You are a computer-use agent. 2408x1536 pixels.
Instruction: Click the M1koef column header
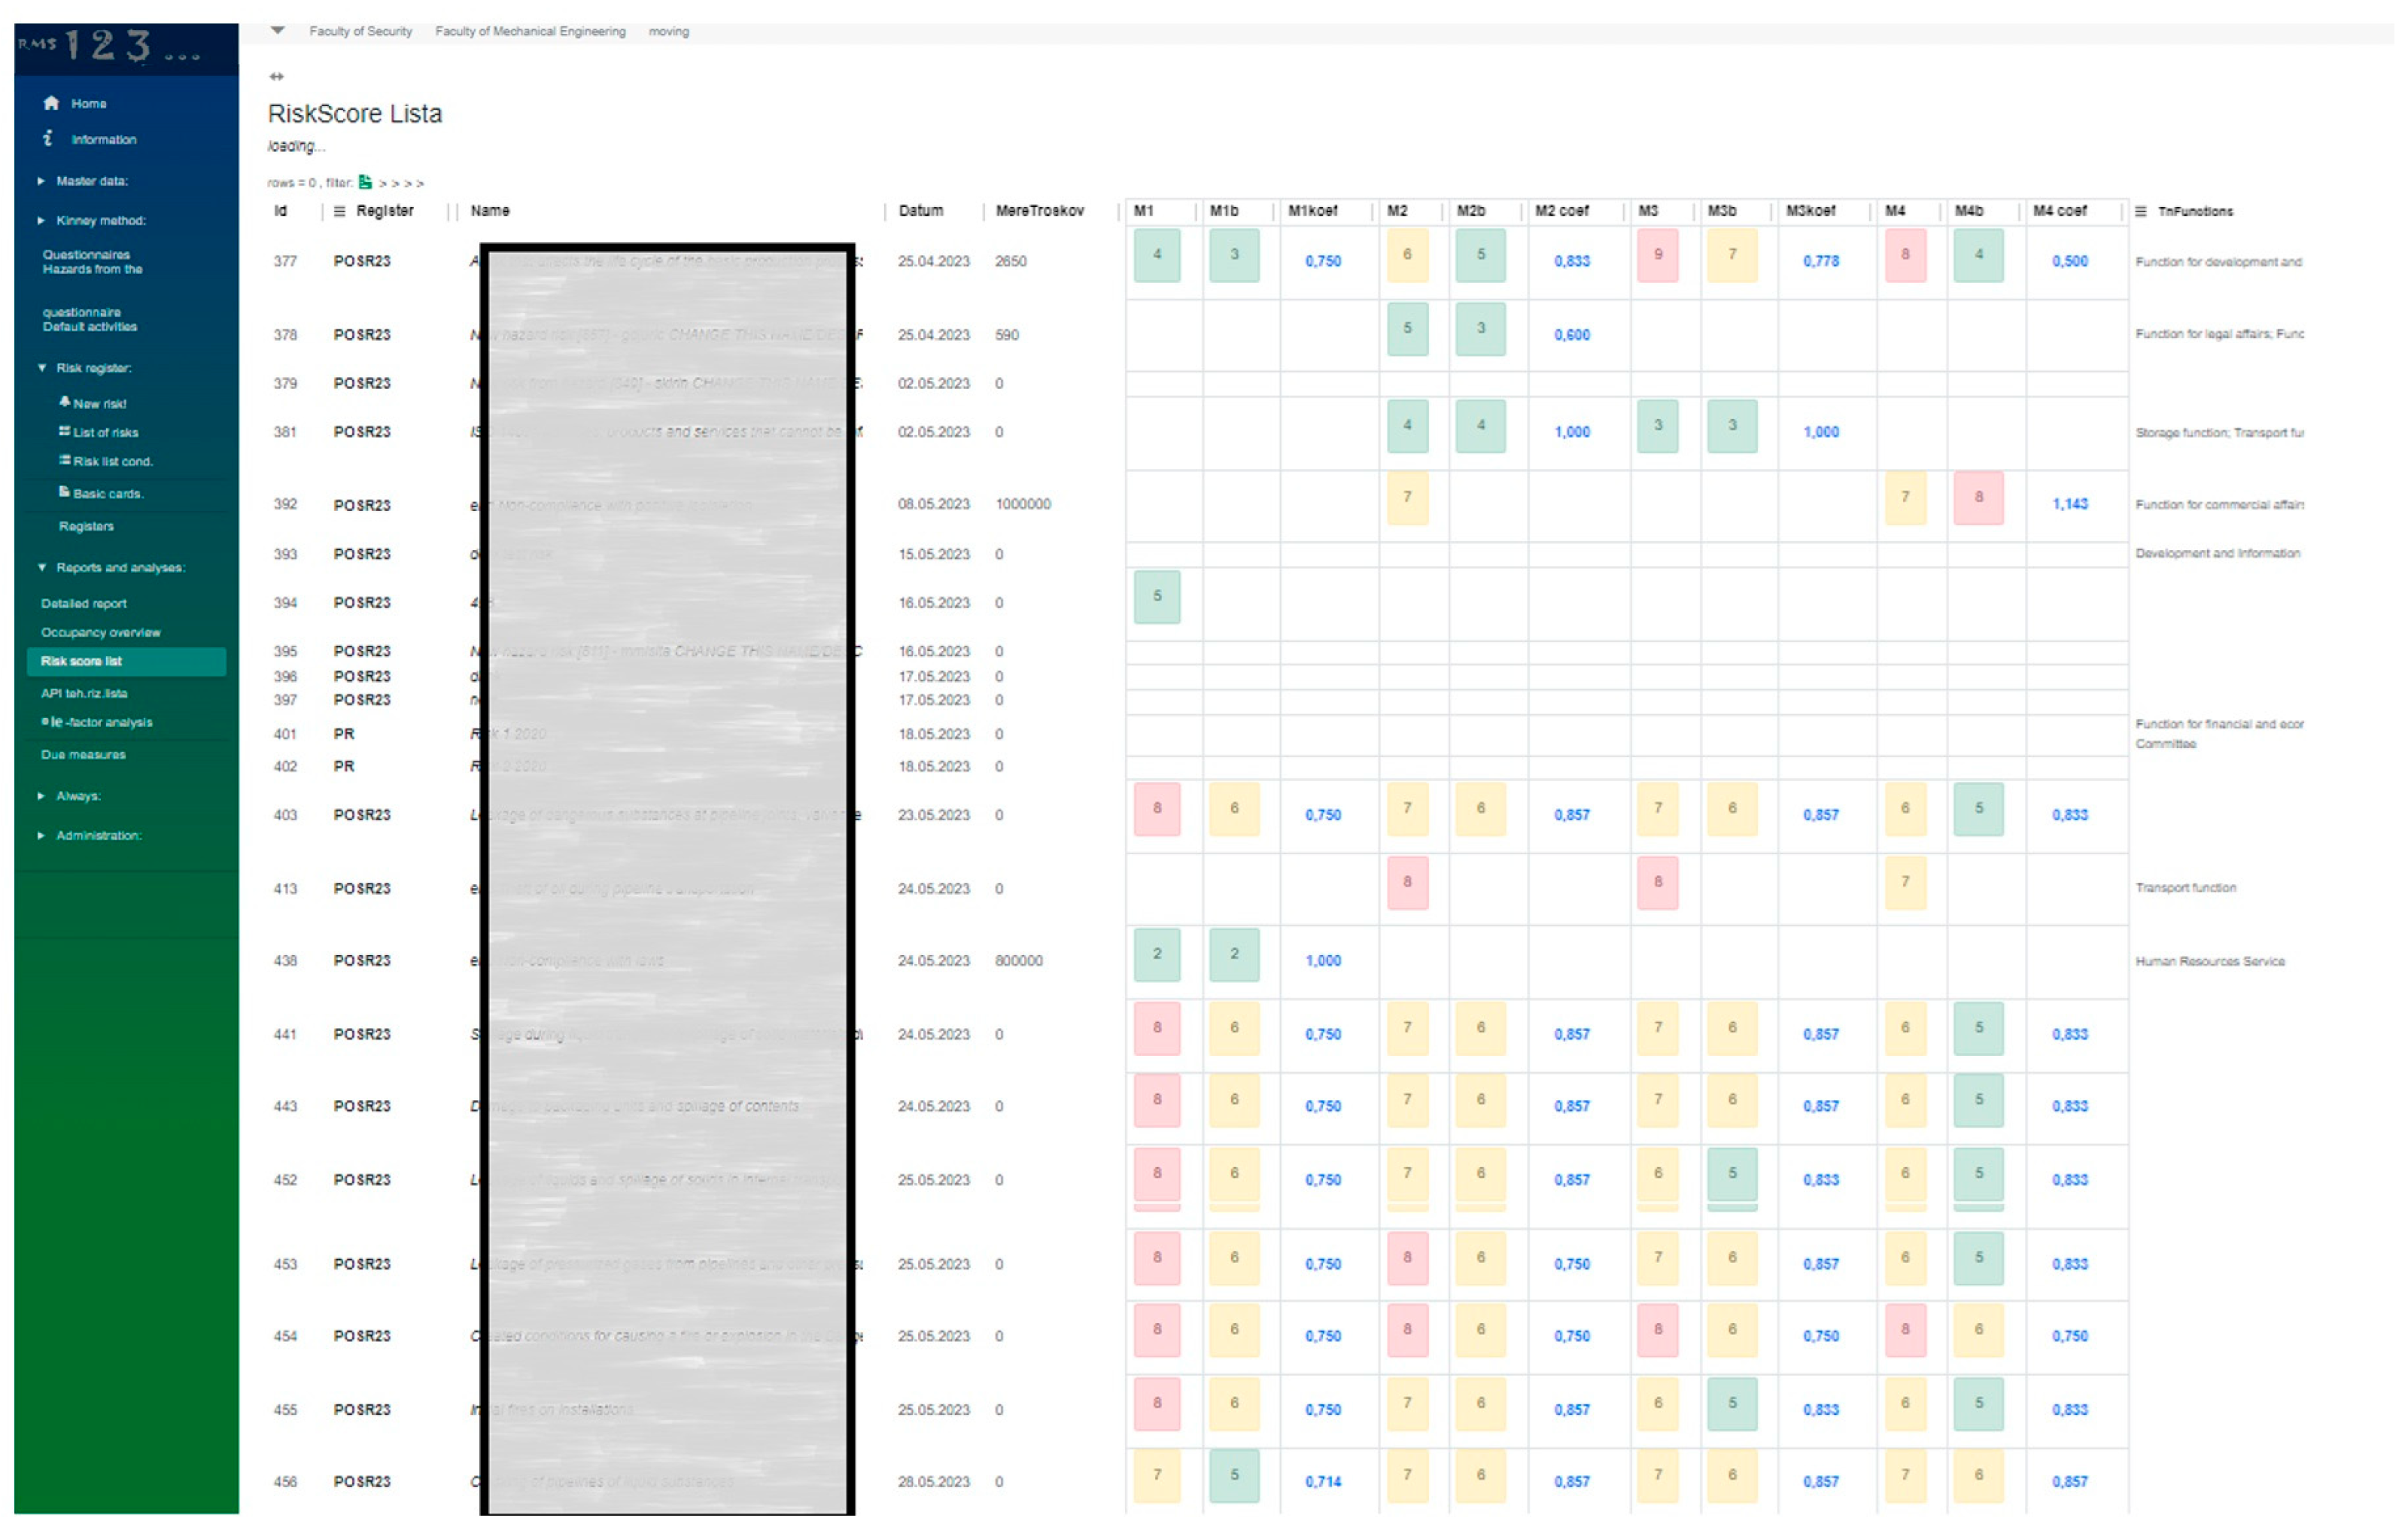coord(1312,211)
